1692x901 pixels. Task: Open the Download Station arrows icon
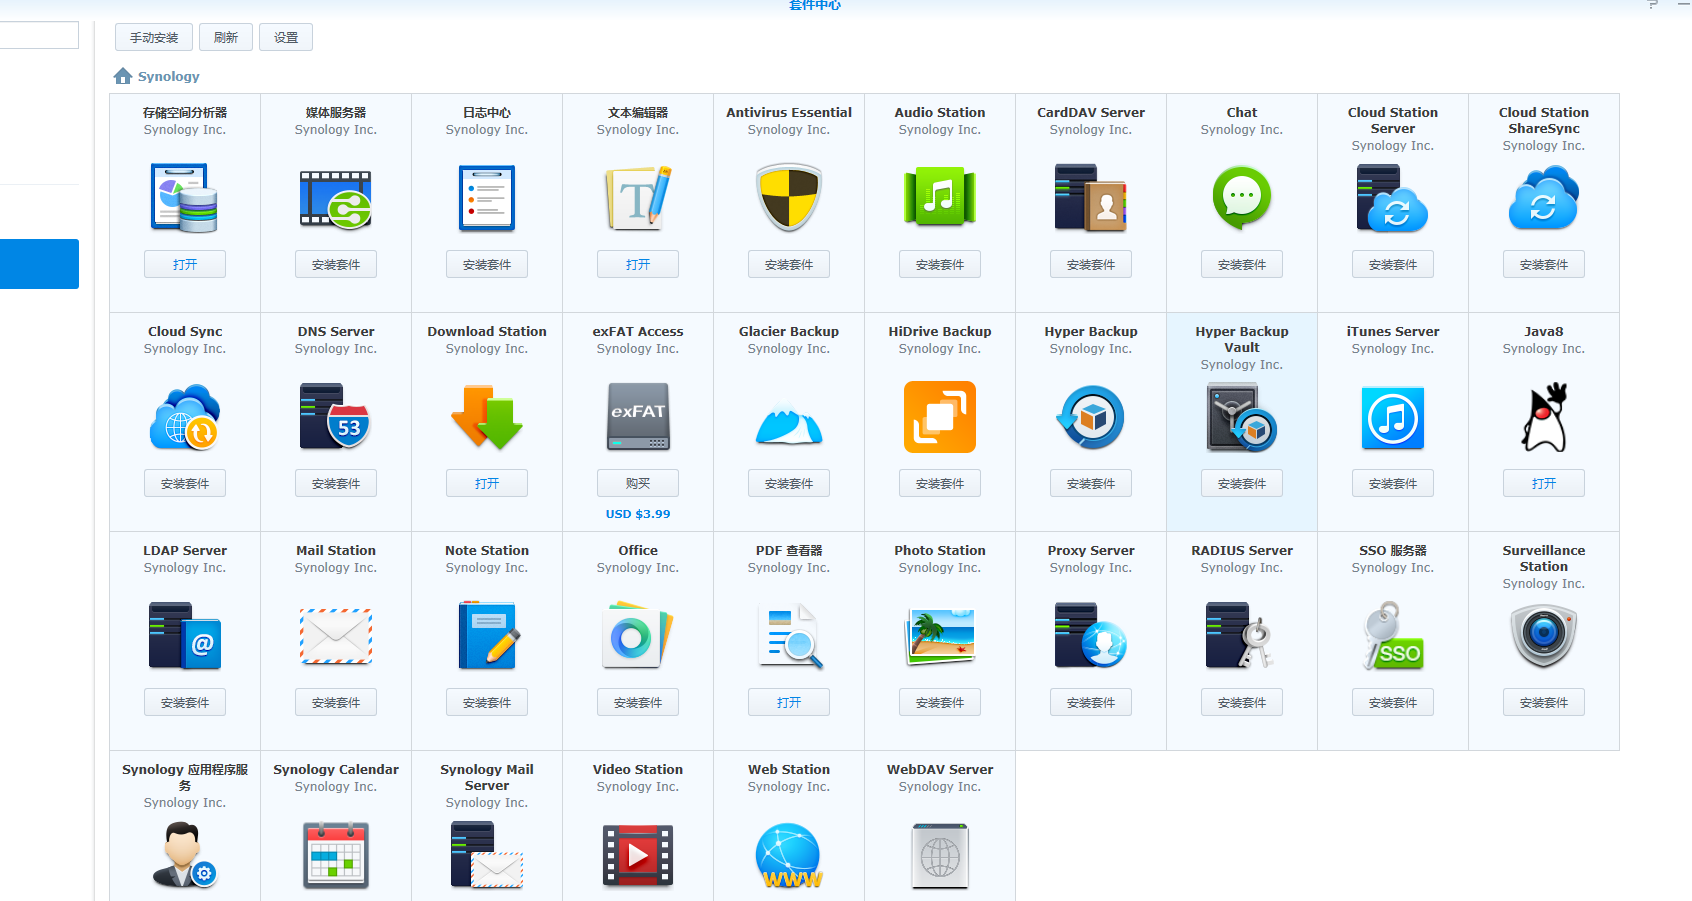point(487,418)
